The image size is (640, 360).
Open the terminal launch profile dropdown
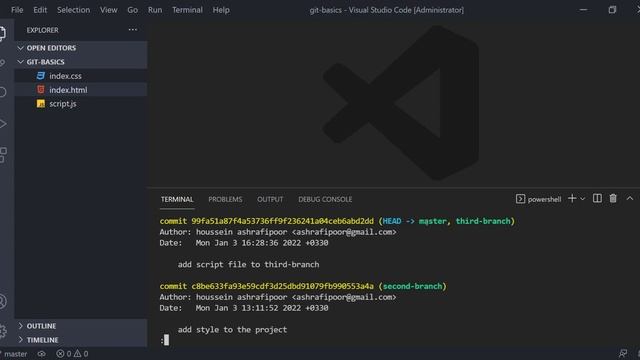coord(582,199)
